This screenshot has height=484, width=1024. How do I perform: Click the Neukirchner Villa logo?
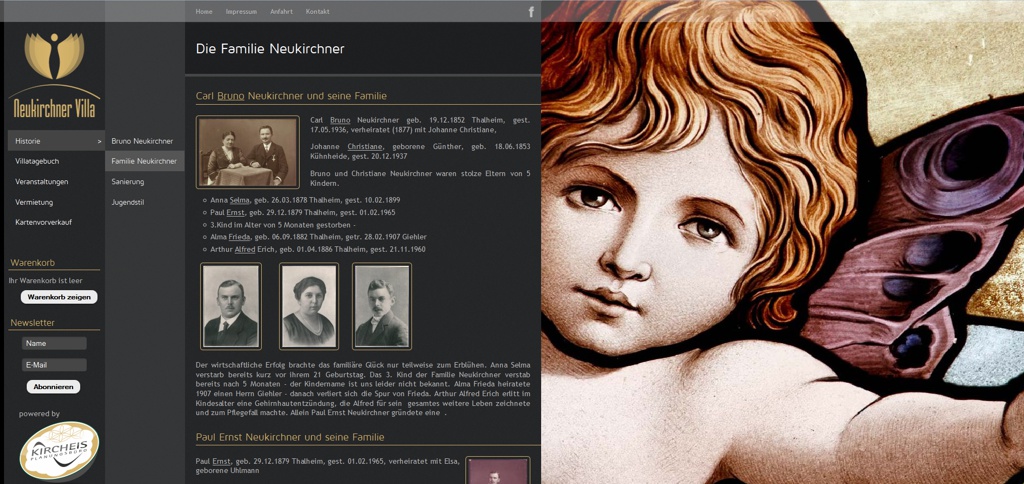[x=54, y=76]
